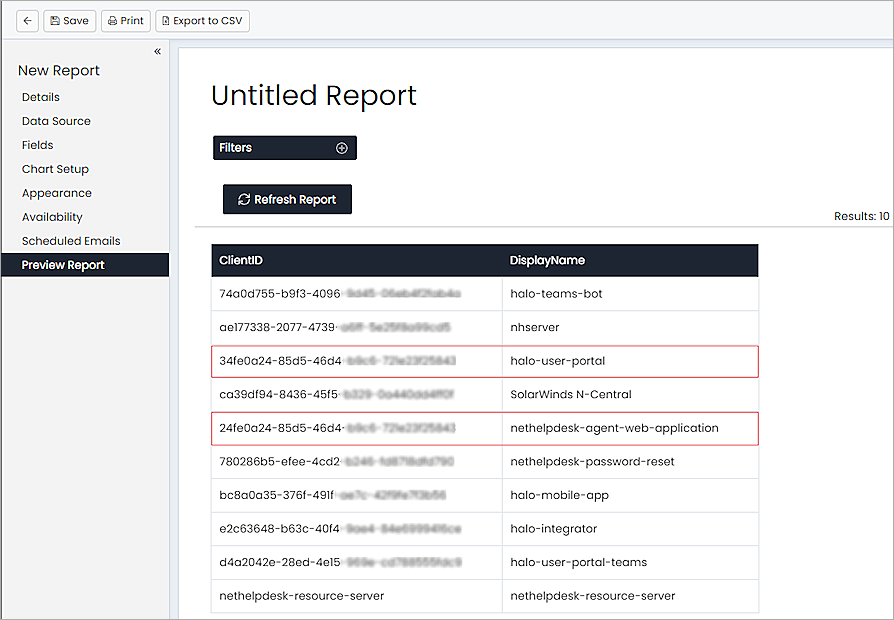Click the Fields sidebar entry

[37, 145]
